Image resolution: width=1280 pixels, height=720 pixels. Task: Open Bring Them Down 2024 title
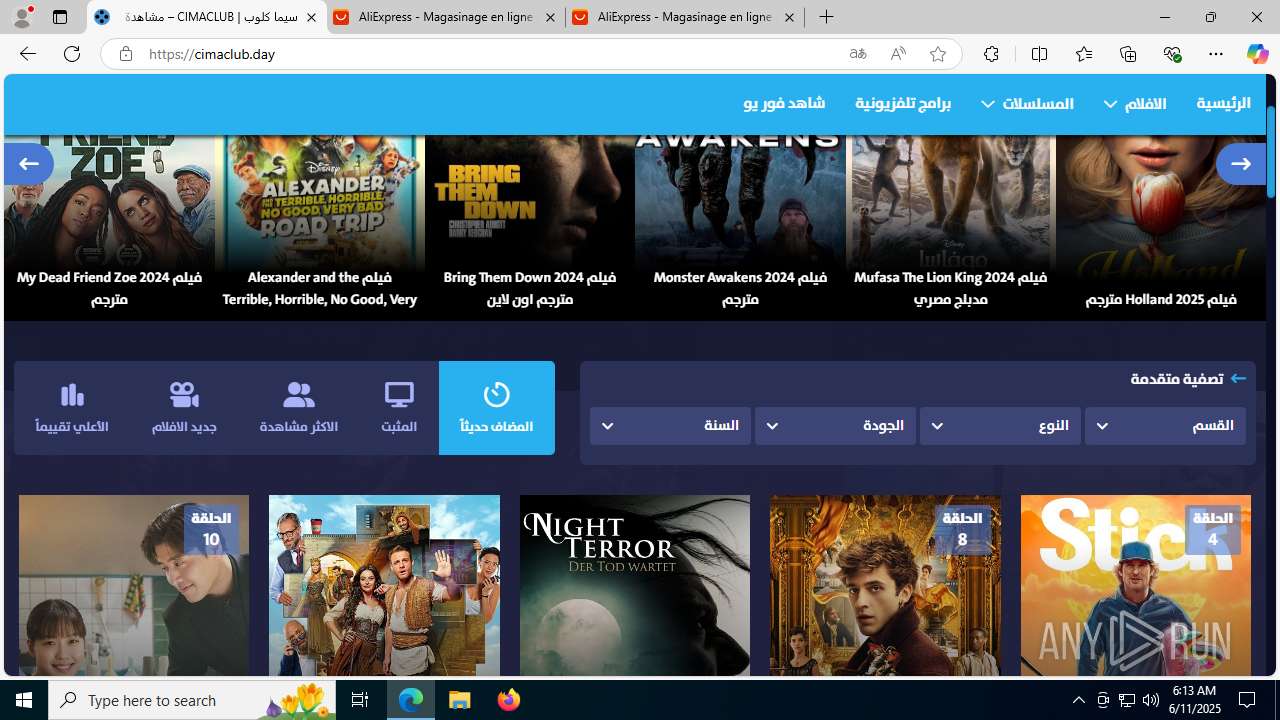coord(530,288)
